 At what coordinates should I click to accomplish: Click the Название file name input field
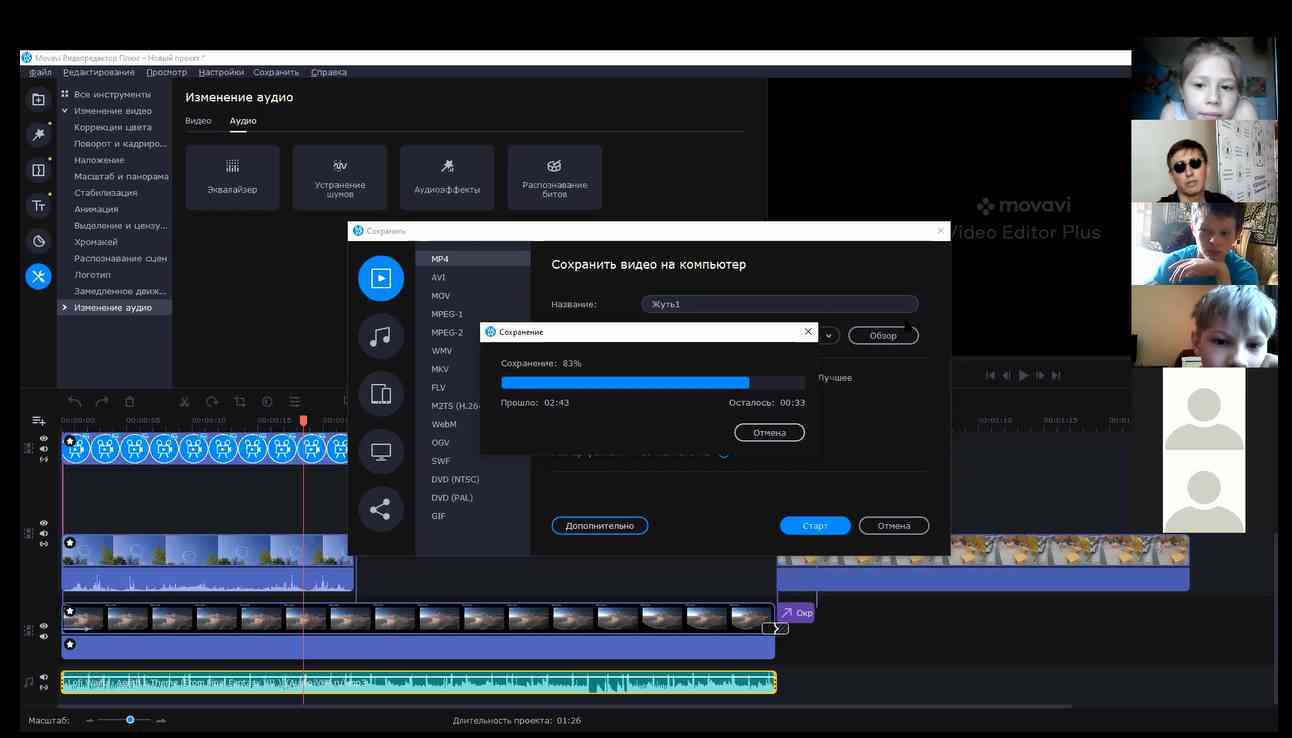coord(779,304)
